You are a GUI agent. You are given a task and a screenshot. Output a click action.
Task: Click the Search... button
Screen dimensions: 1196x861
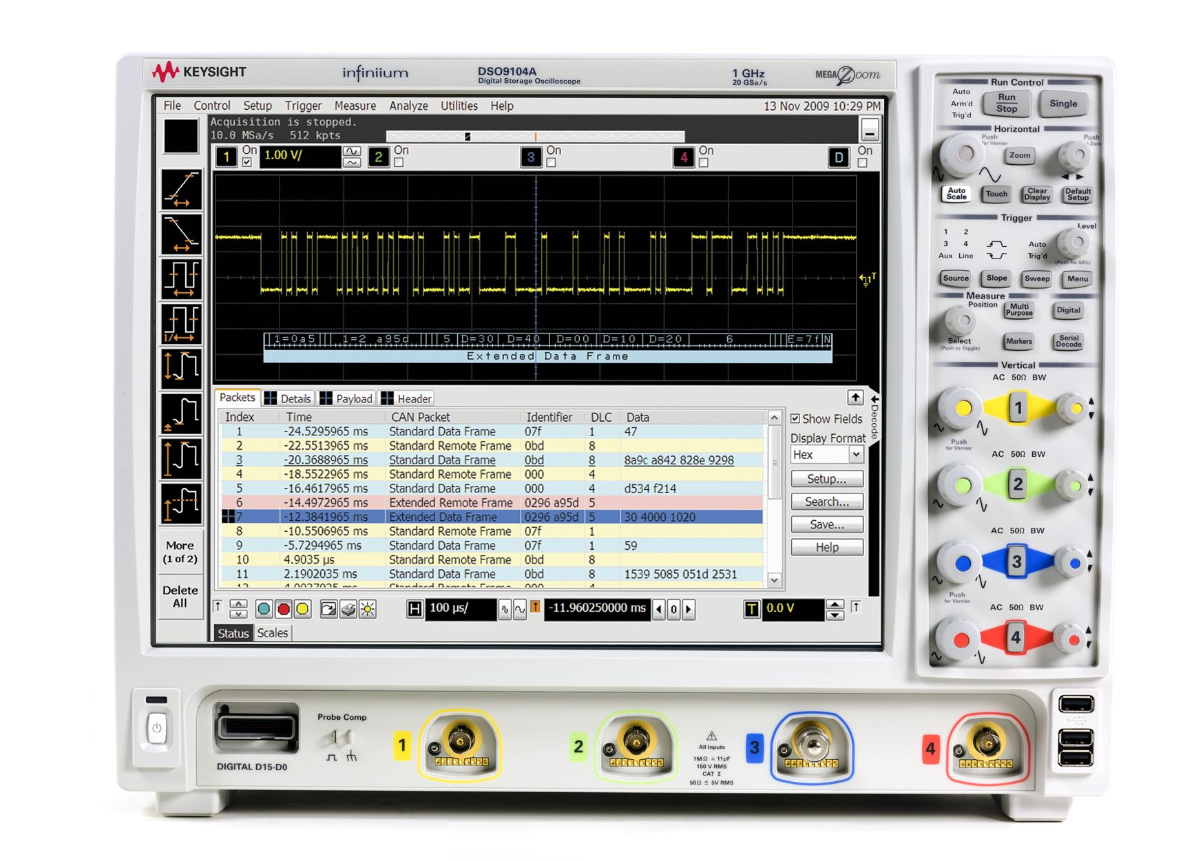(827, 502)
